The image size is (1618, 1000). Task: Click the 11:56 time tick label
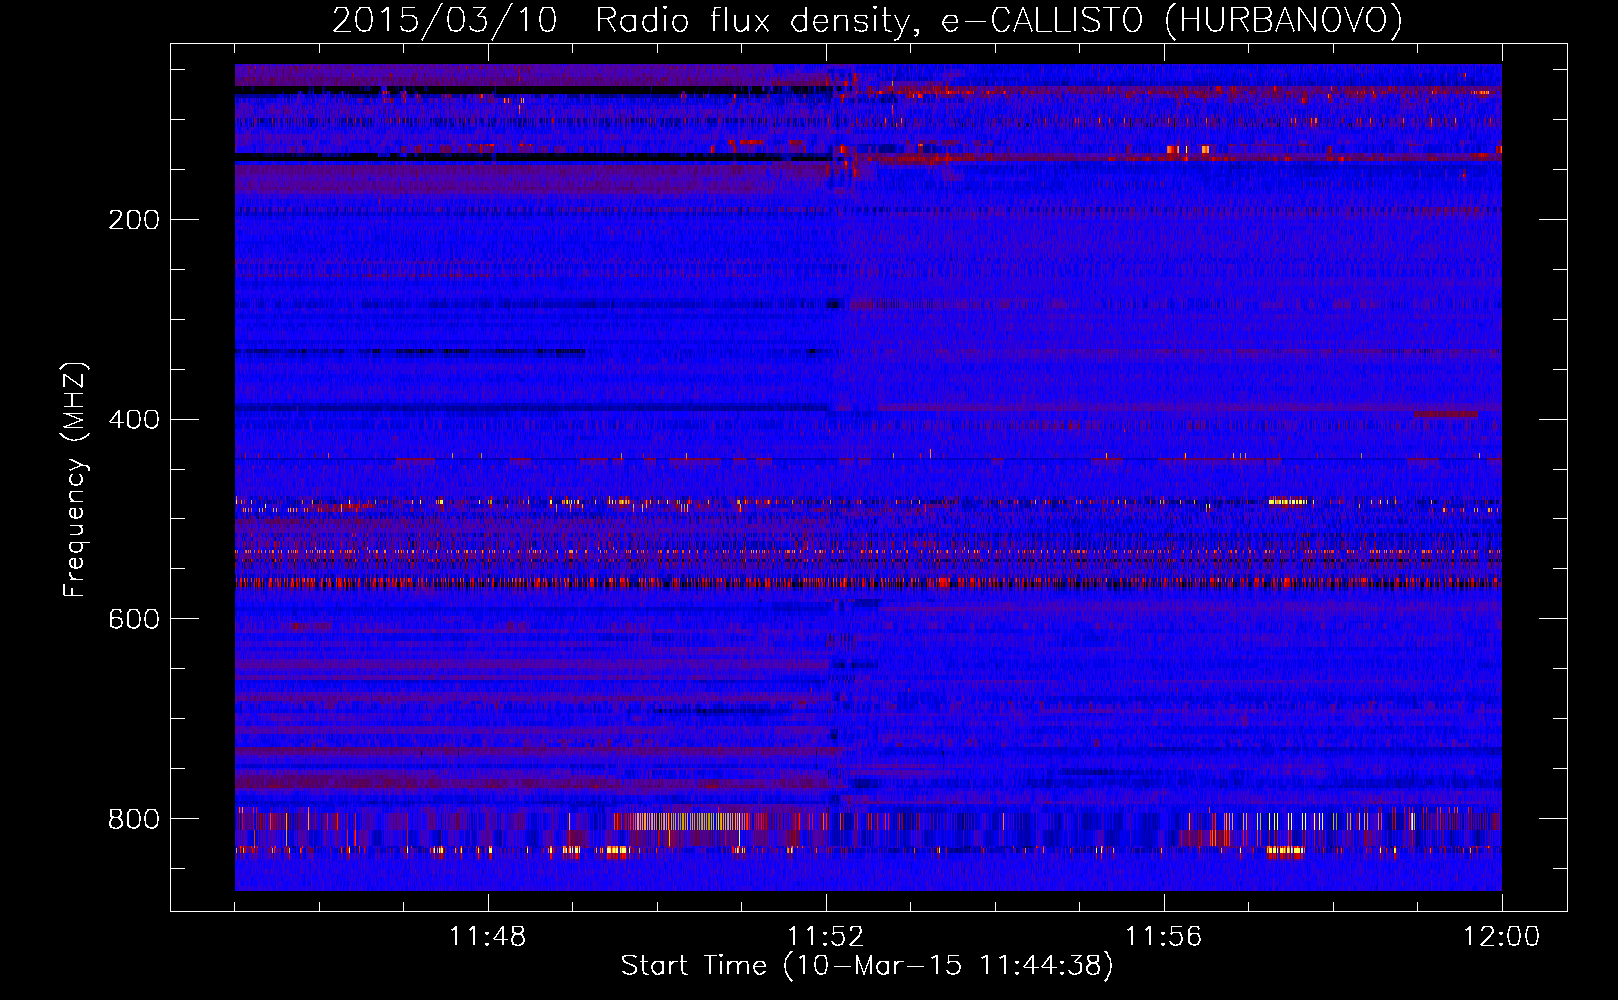1164,937
